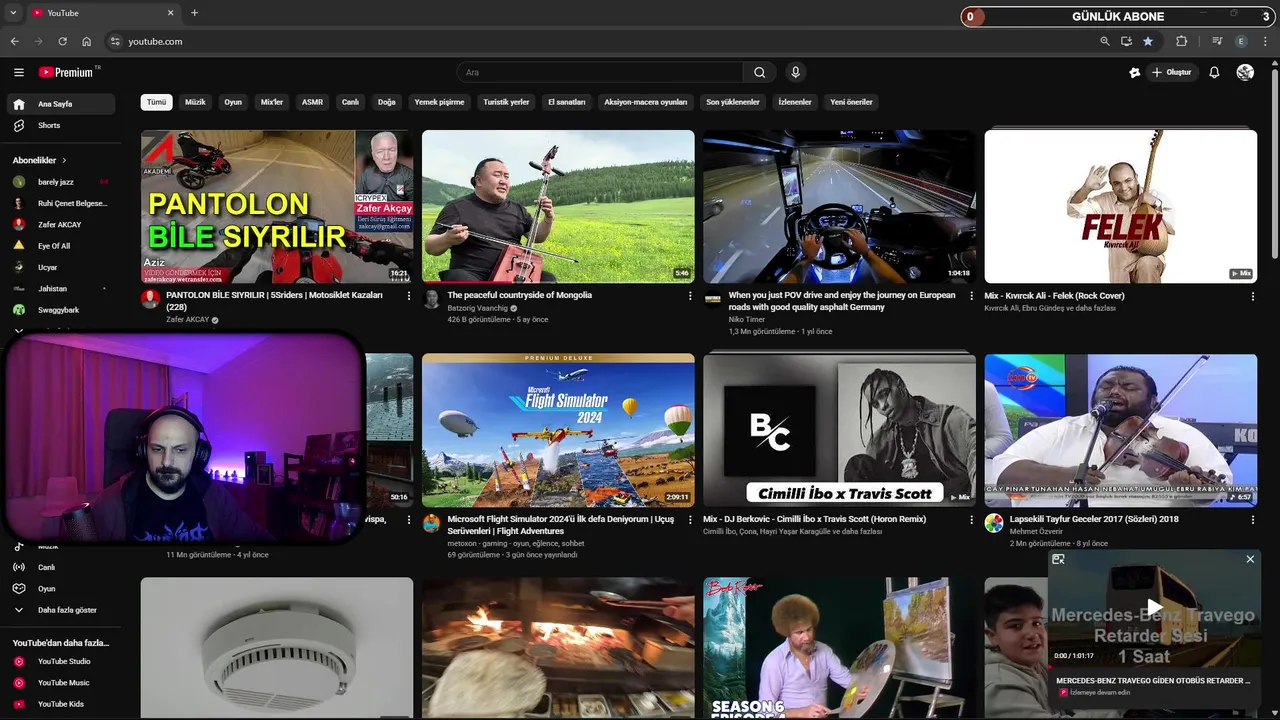1280x720 pixels.
Task: Expand Abonelikler section chevron
Action: point(64,160)
